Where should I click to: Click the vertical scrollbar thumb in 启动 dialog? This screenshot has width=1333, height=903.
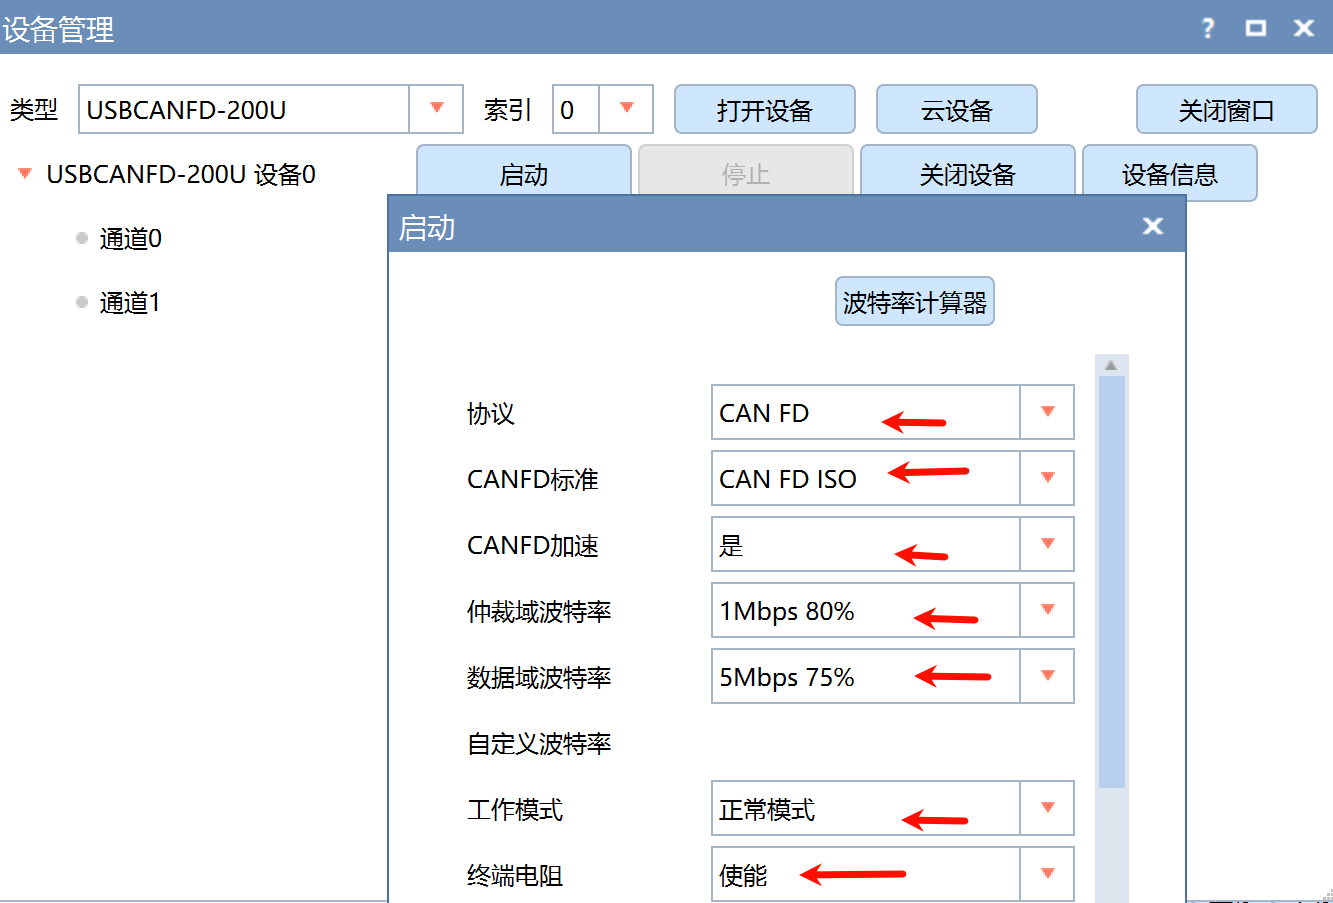tap(1111, 582)
